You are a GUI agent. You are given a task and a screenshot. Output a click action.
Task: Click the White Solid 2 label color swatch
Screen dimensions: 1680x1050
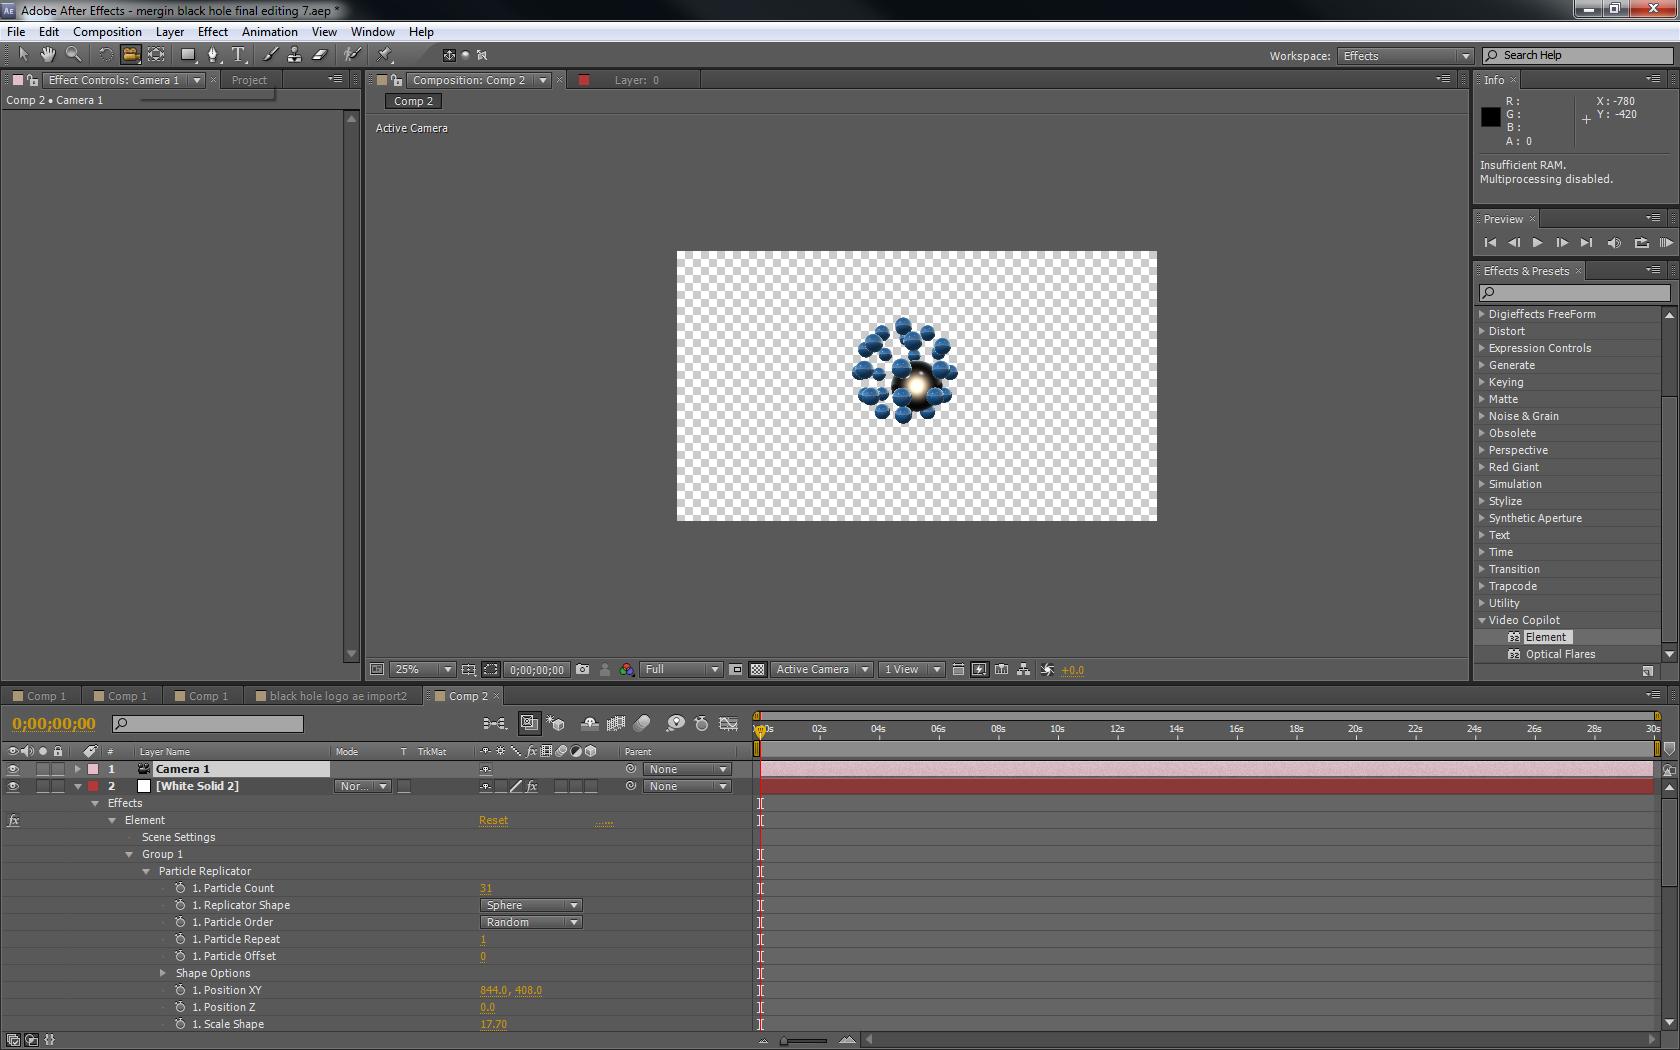(x=93, y=787)
